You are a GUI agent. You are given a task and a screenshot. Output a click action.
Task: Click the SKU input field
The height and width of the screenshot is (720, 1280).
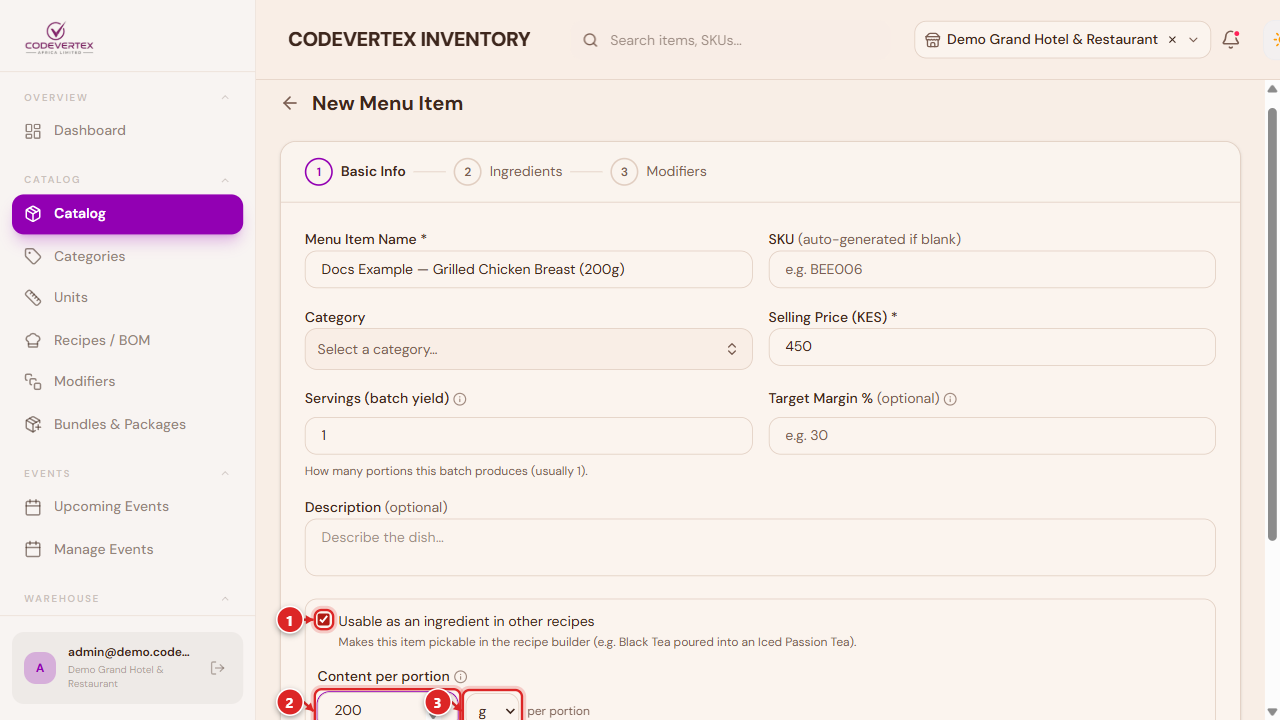[x=992, y=270]
